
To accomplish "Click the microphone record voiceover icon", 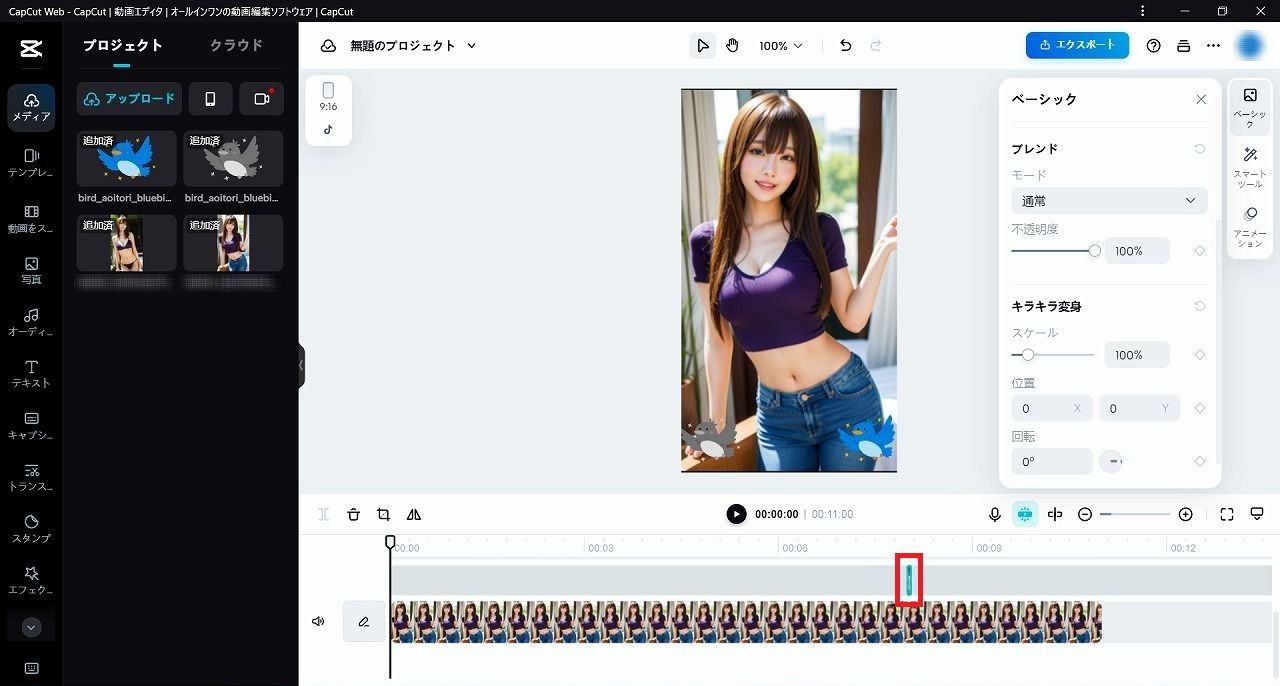I will click(x=995, y=514).
